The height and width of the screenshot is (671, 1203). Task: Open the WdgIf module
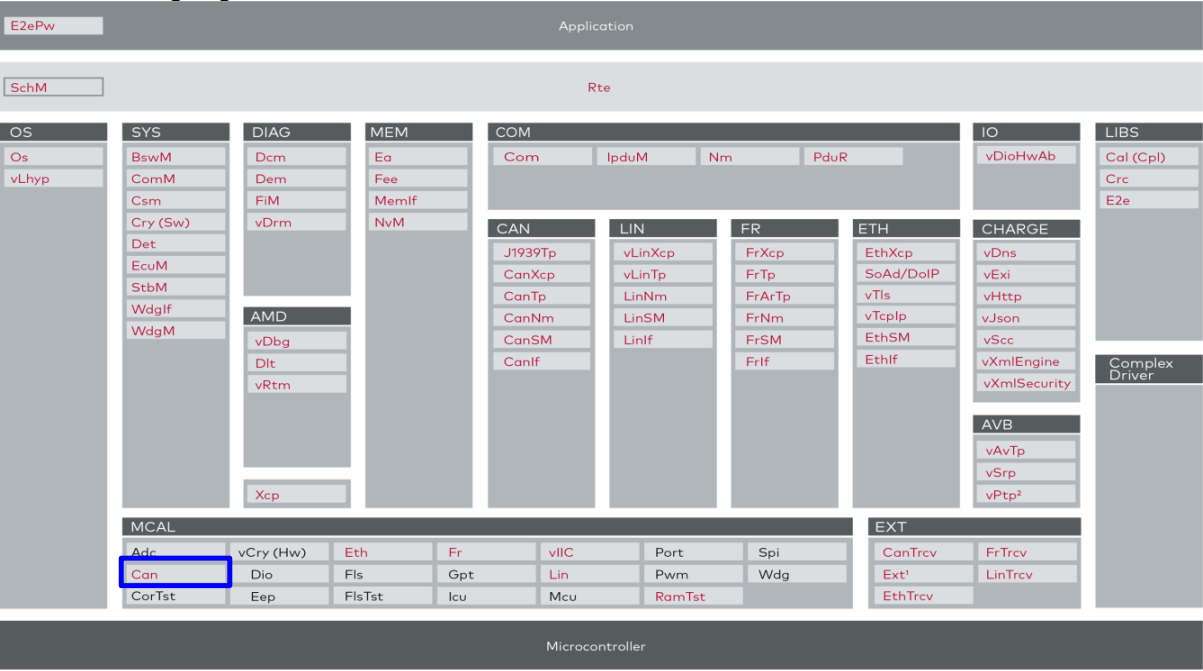click(x=176, y=309)
